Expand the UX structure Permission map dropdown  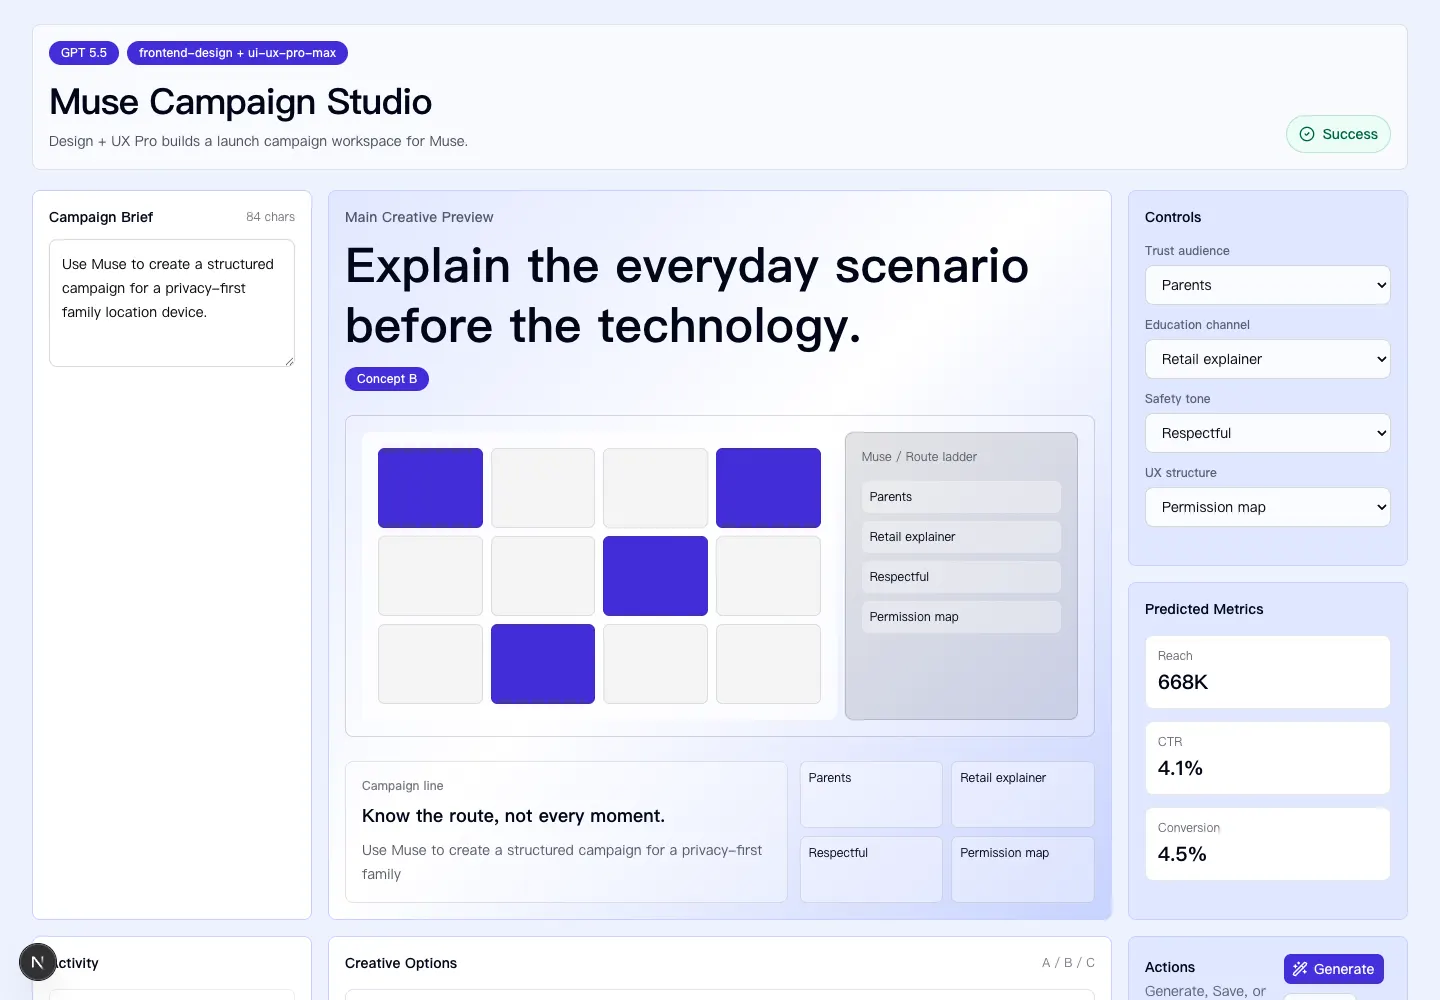(x=1268, y=507)
